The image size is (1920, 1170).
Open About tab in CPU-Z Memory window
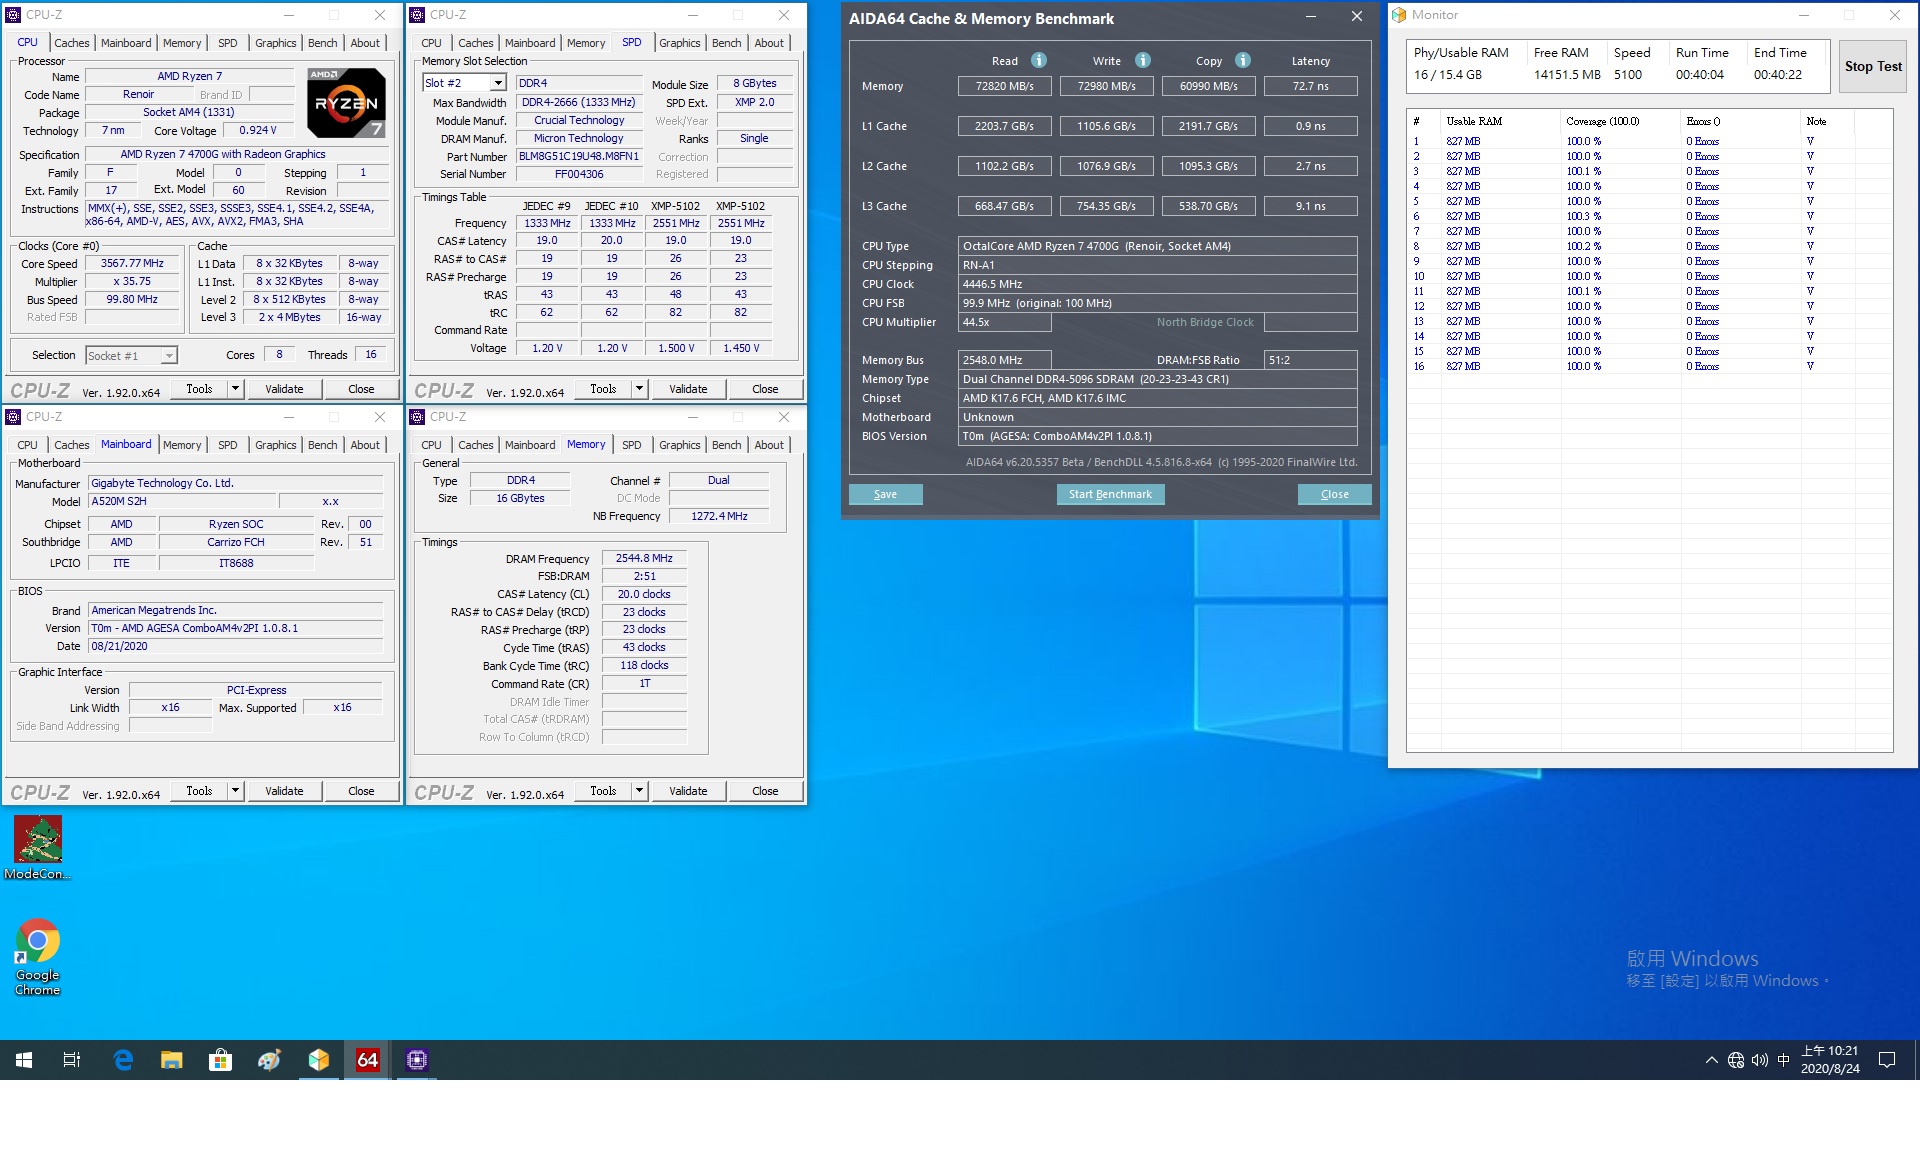(769, 445)
